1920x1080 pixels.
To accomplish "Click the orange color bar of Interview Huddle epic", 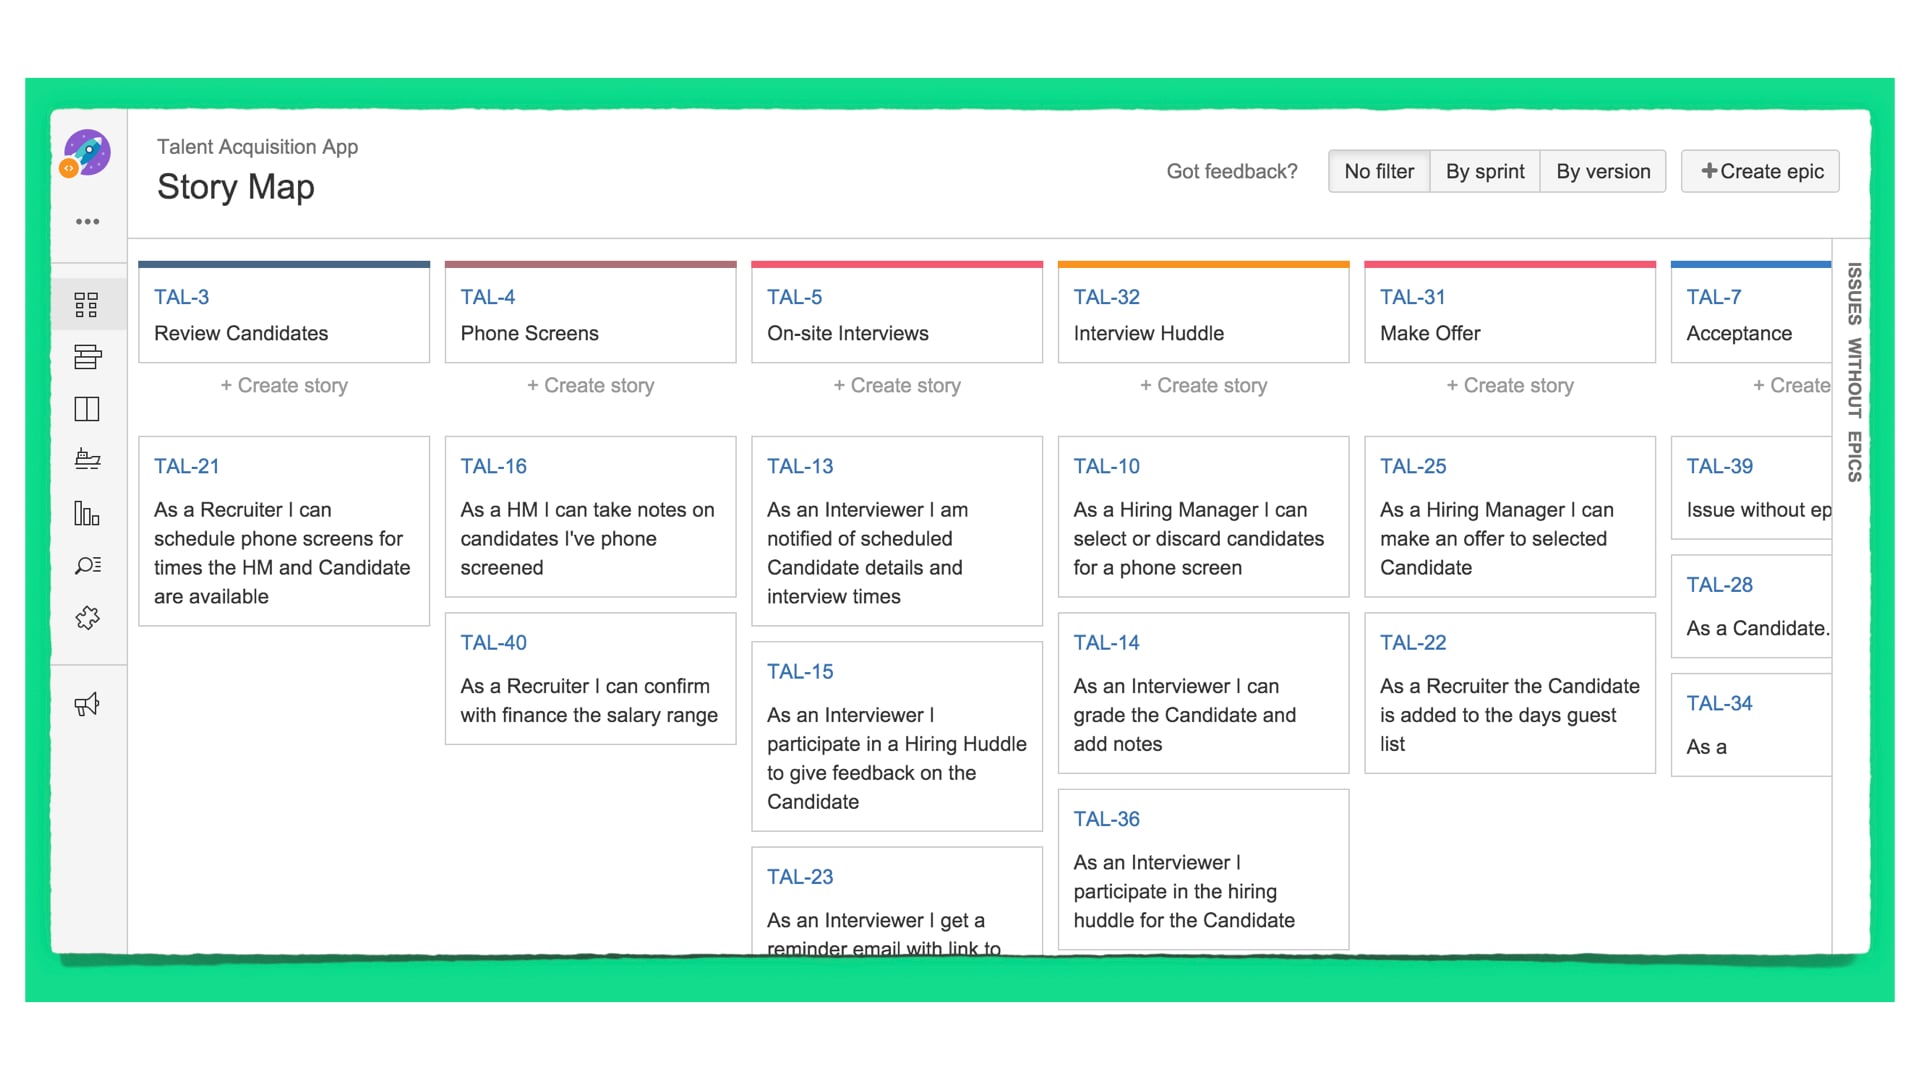I will (x=1203, y=264).
